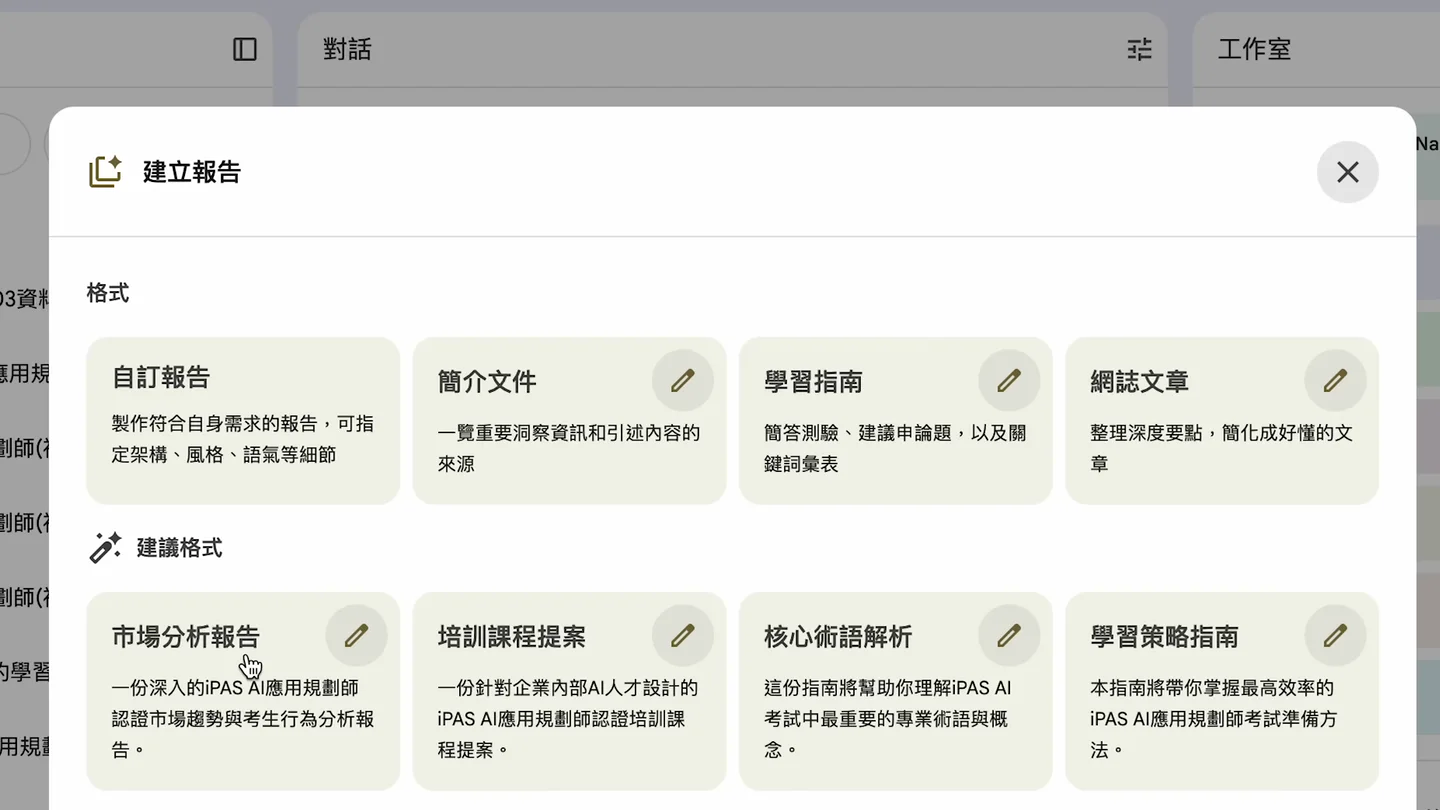The width and height of the screenshot is (1440, 810).
Task: Click the pencil icon on 核心術語解析
Action: click(1009, 636)
